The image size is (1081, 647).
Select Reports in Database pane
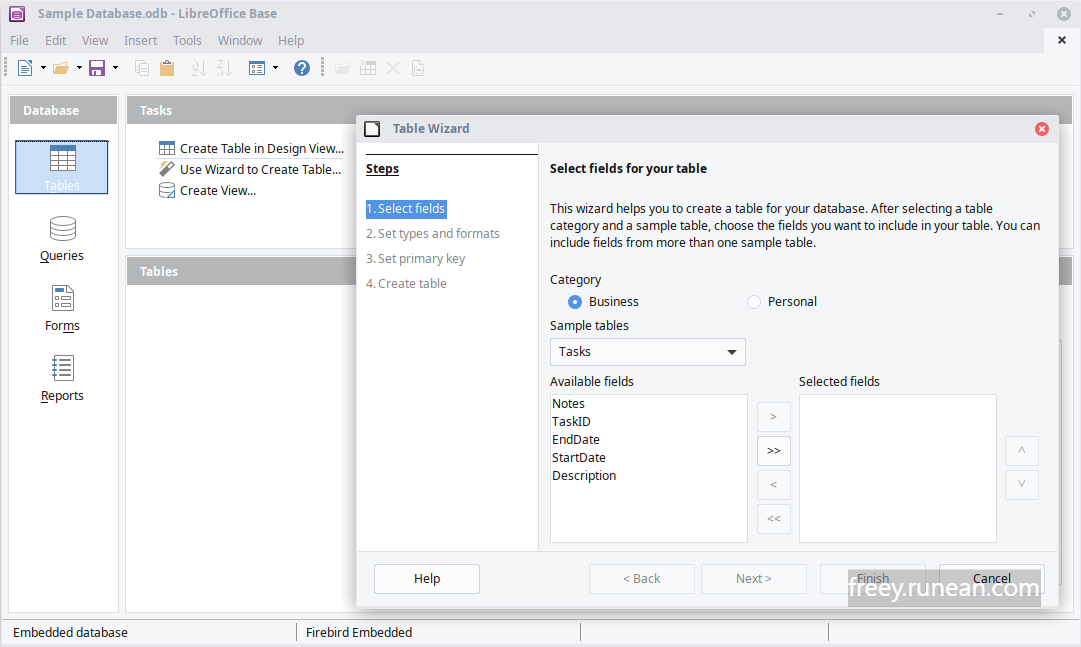click(62, 379)
